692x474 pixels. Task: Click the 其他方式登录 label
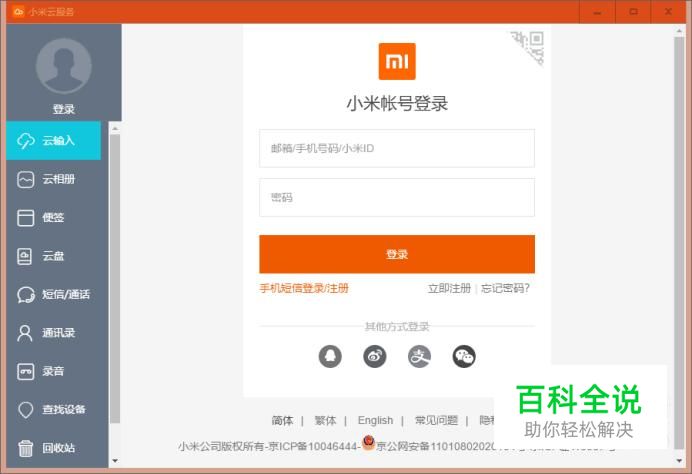tap(397, 327)
